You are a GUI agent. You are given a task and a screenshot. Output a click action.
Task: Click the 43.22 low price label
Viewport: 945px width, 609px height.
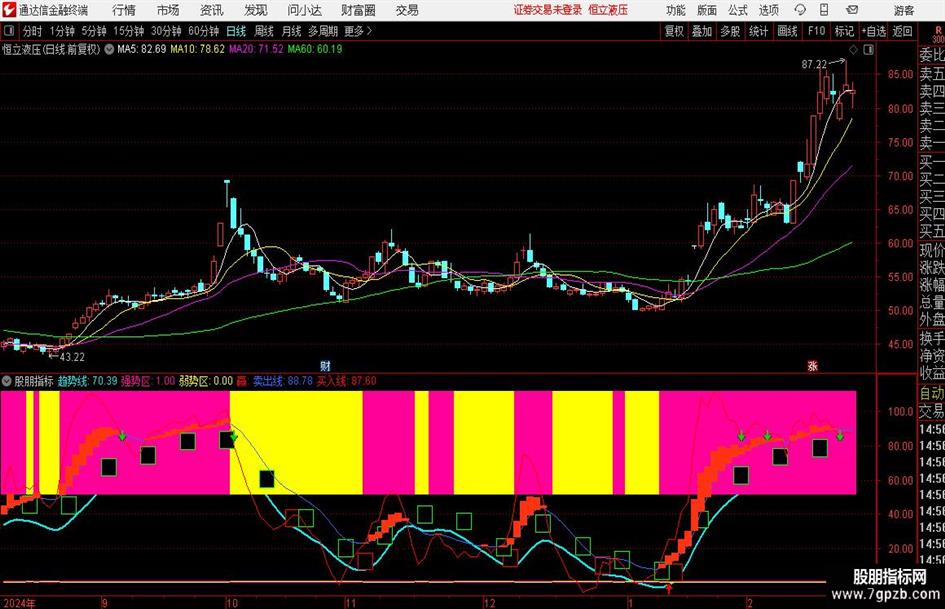click(x=72, y=357)
